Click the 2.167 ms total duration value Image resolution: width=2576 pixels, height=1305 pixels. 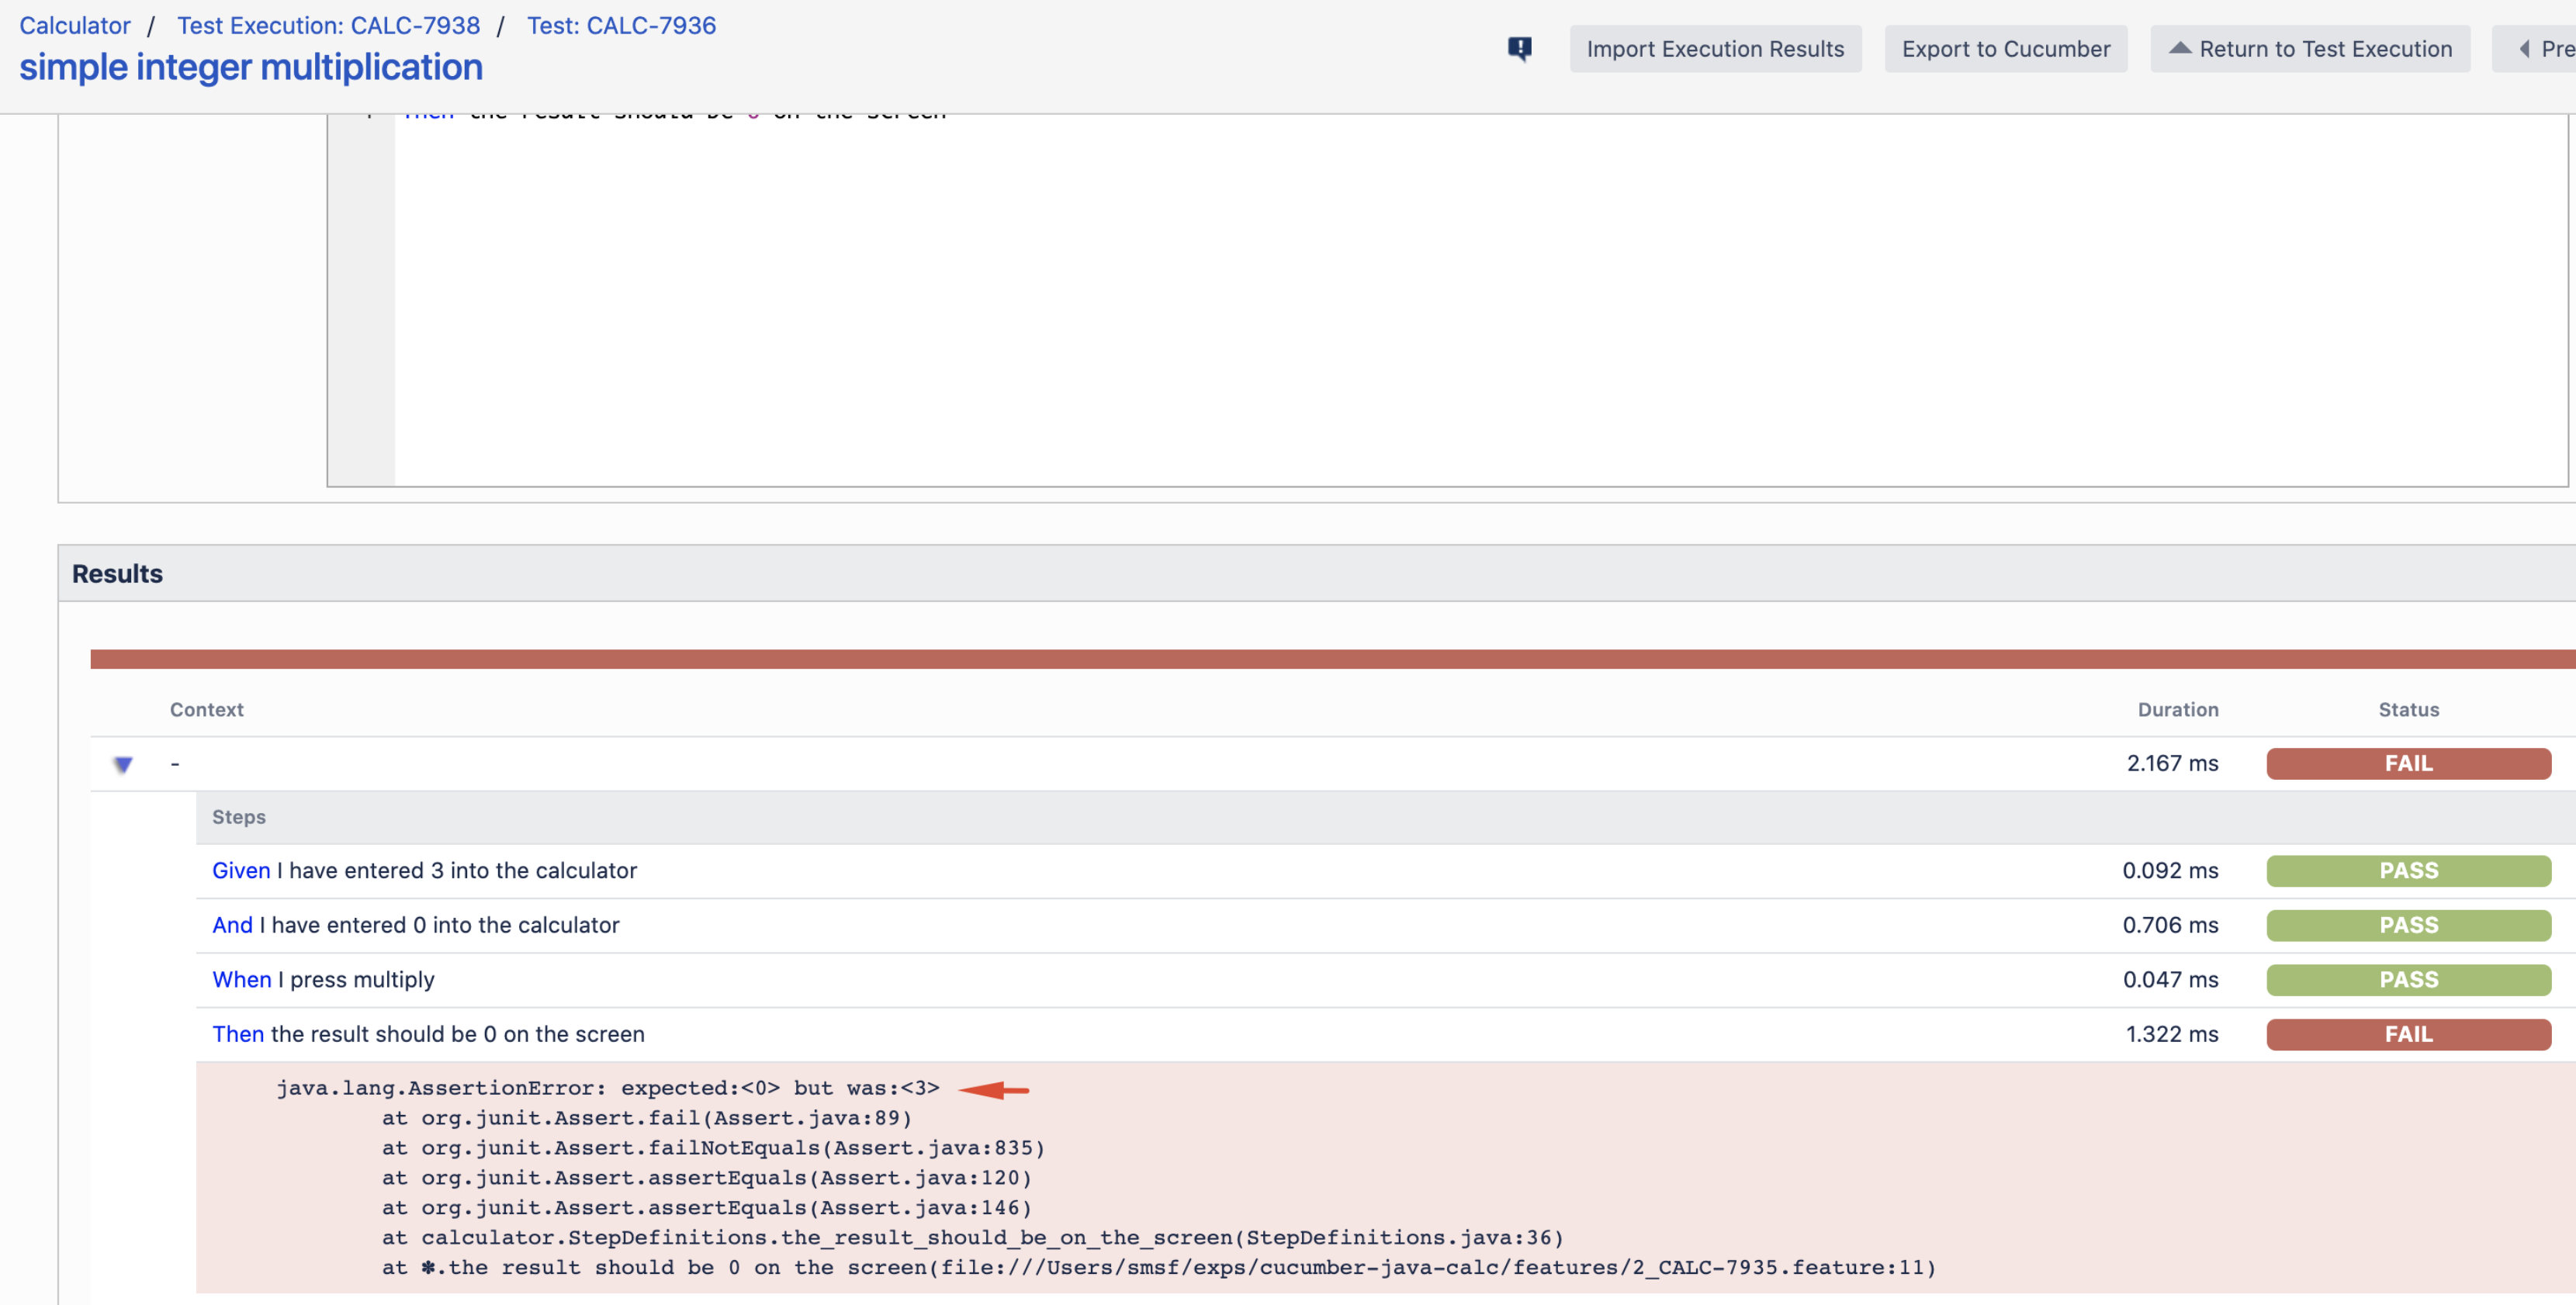pos(2172,763)
